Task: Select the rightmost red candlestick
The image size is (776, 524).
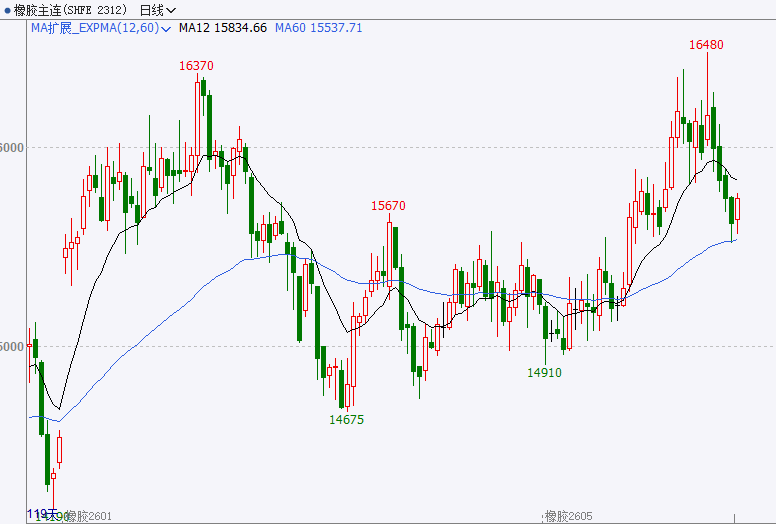Action: click(x=737, y=209)
